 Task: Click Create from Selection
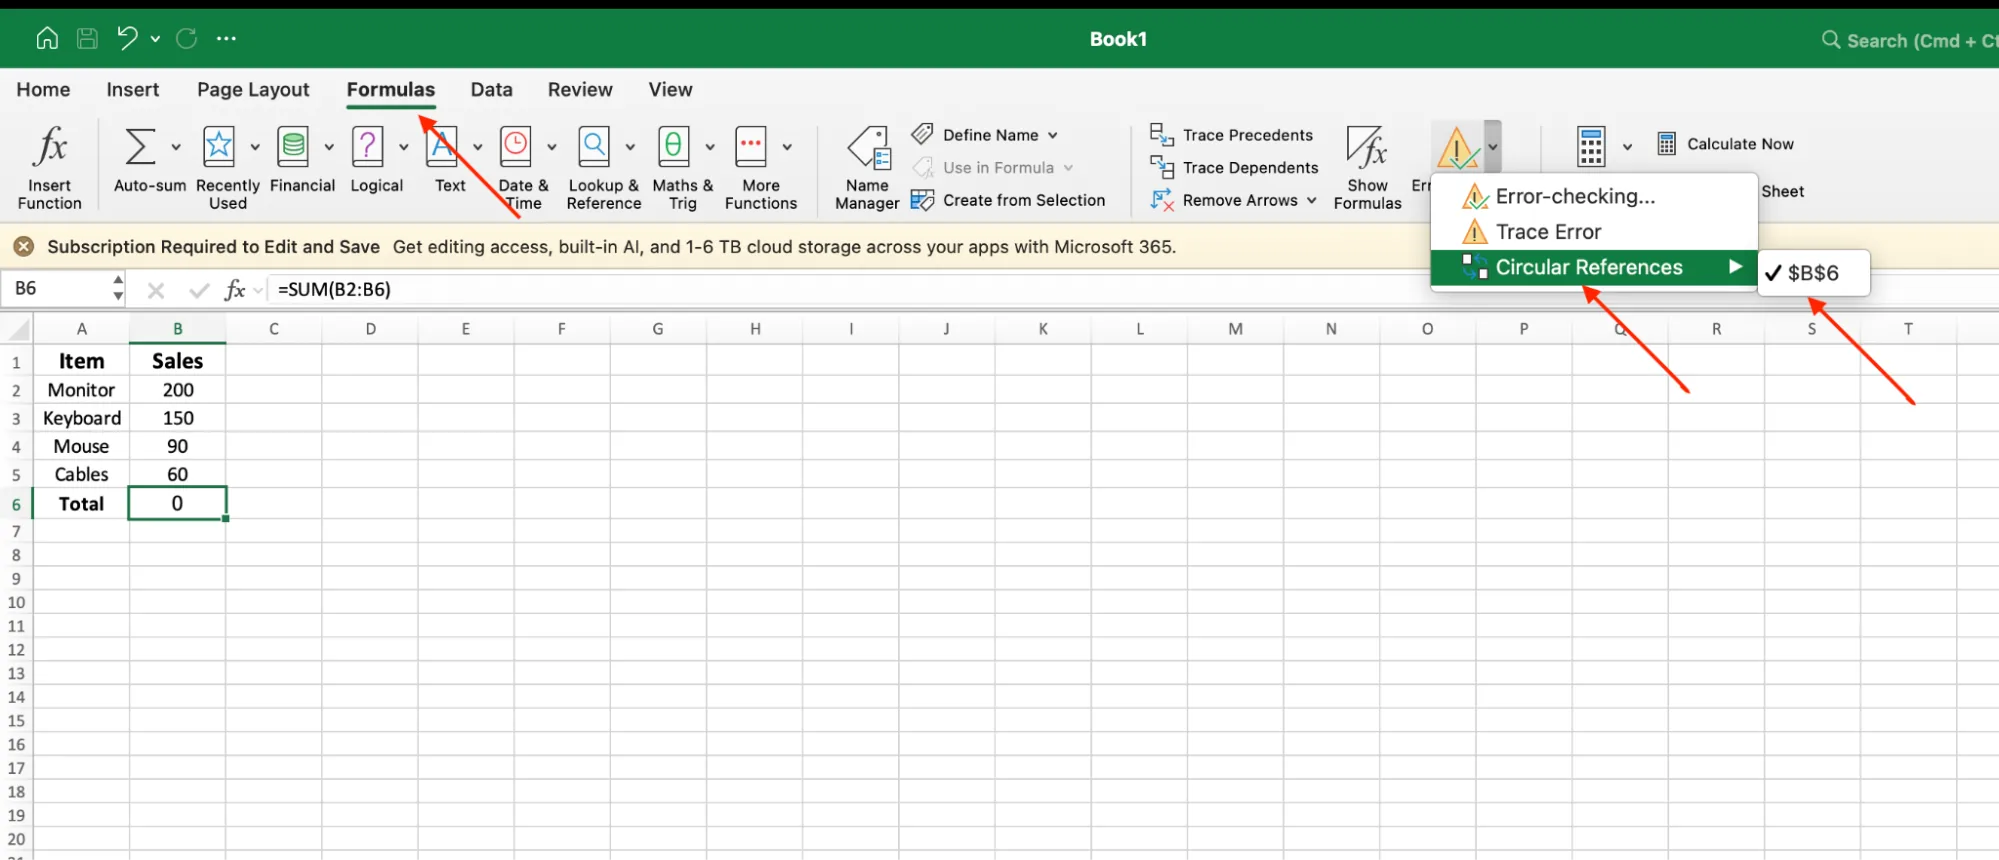tap(1008, 200)
